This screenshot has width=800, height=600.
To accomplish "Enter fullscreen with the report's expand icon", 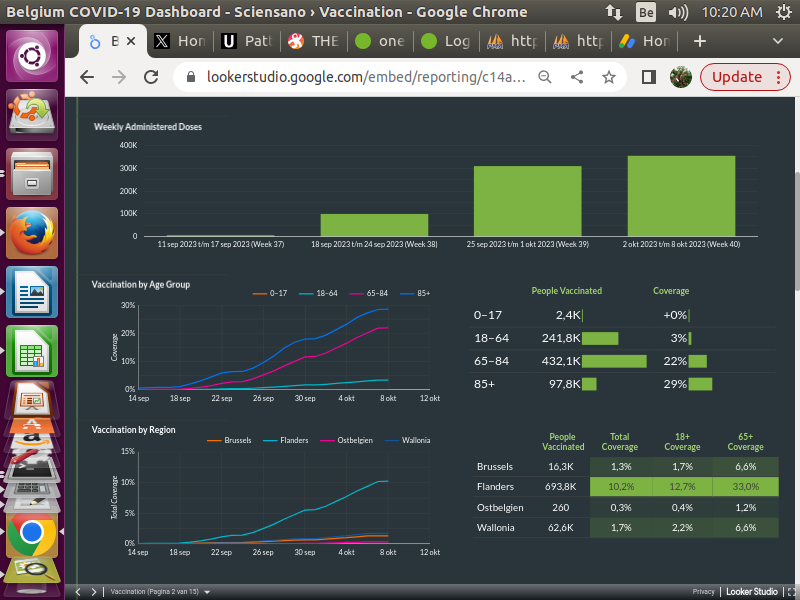I will [791, 591].
